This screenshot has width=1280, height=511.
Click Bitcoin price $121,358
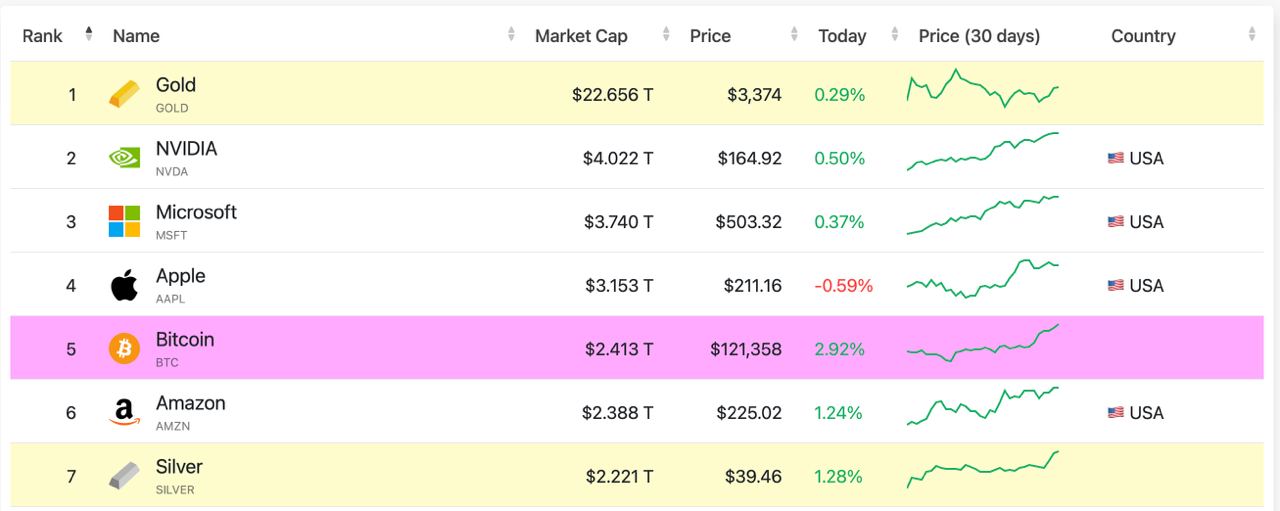click(746, 349)
